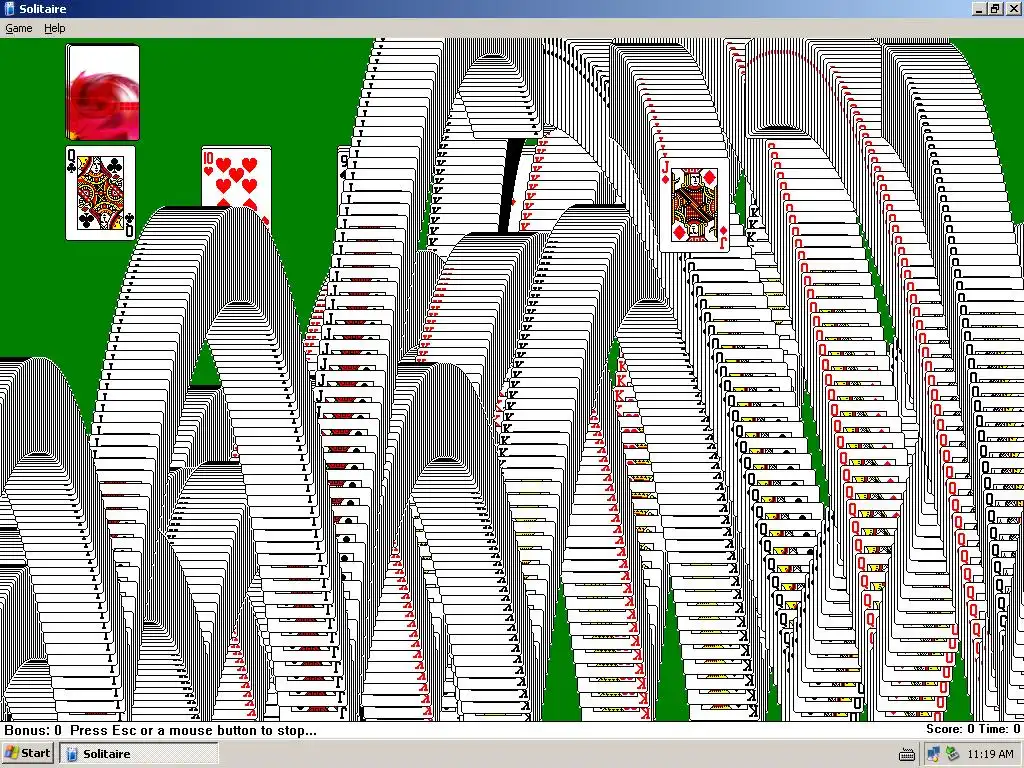Click the 'Press Esc or a mouse button to stop...' text
1024x768 pixels.
point(193,730)
